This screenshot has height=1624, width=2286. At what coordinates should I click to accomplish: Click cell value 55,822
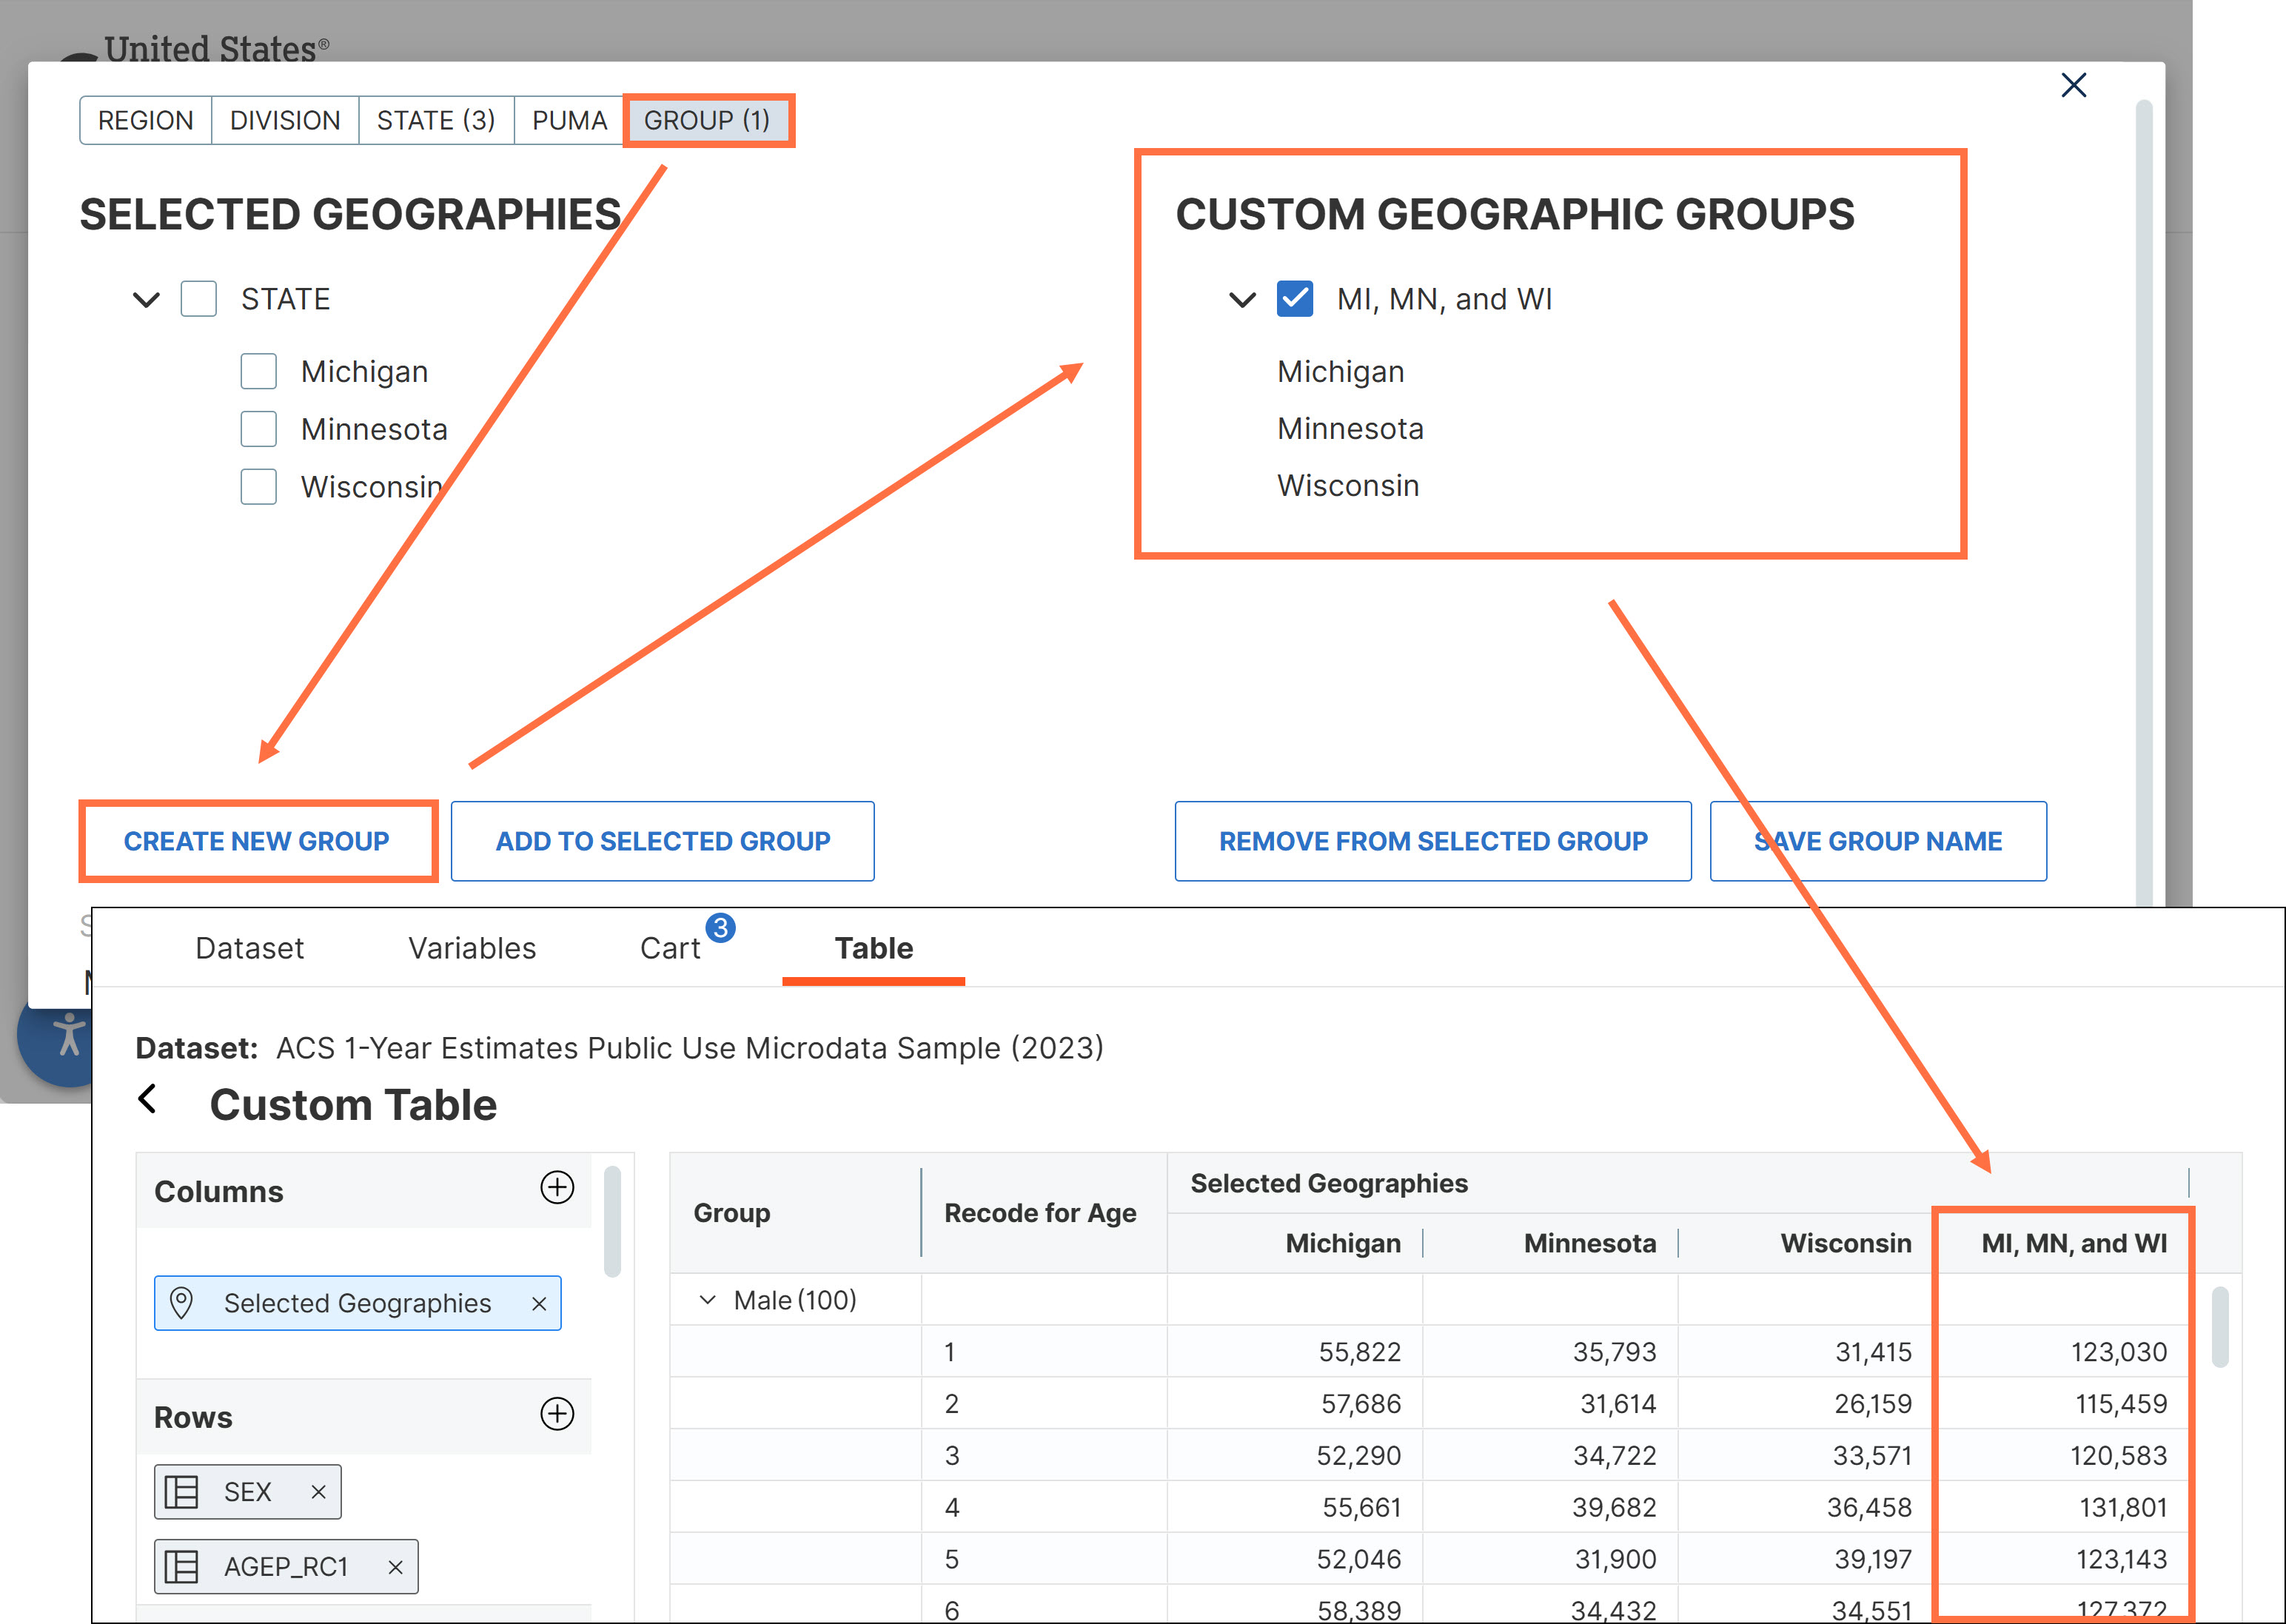pos(1359,1352)
